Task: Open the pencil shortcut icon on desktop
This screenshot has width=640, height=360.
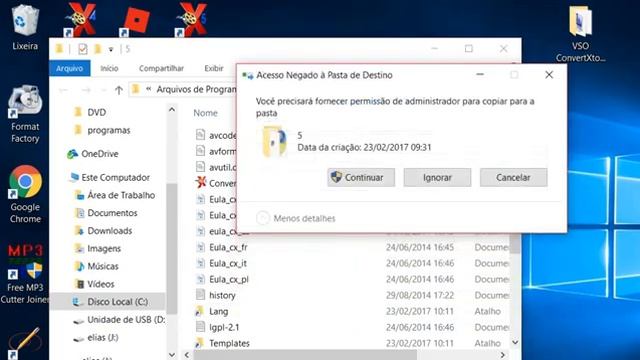Action: [x=25, y=343]
